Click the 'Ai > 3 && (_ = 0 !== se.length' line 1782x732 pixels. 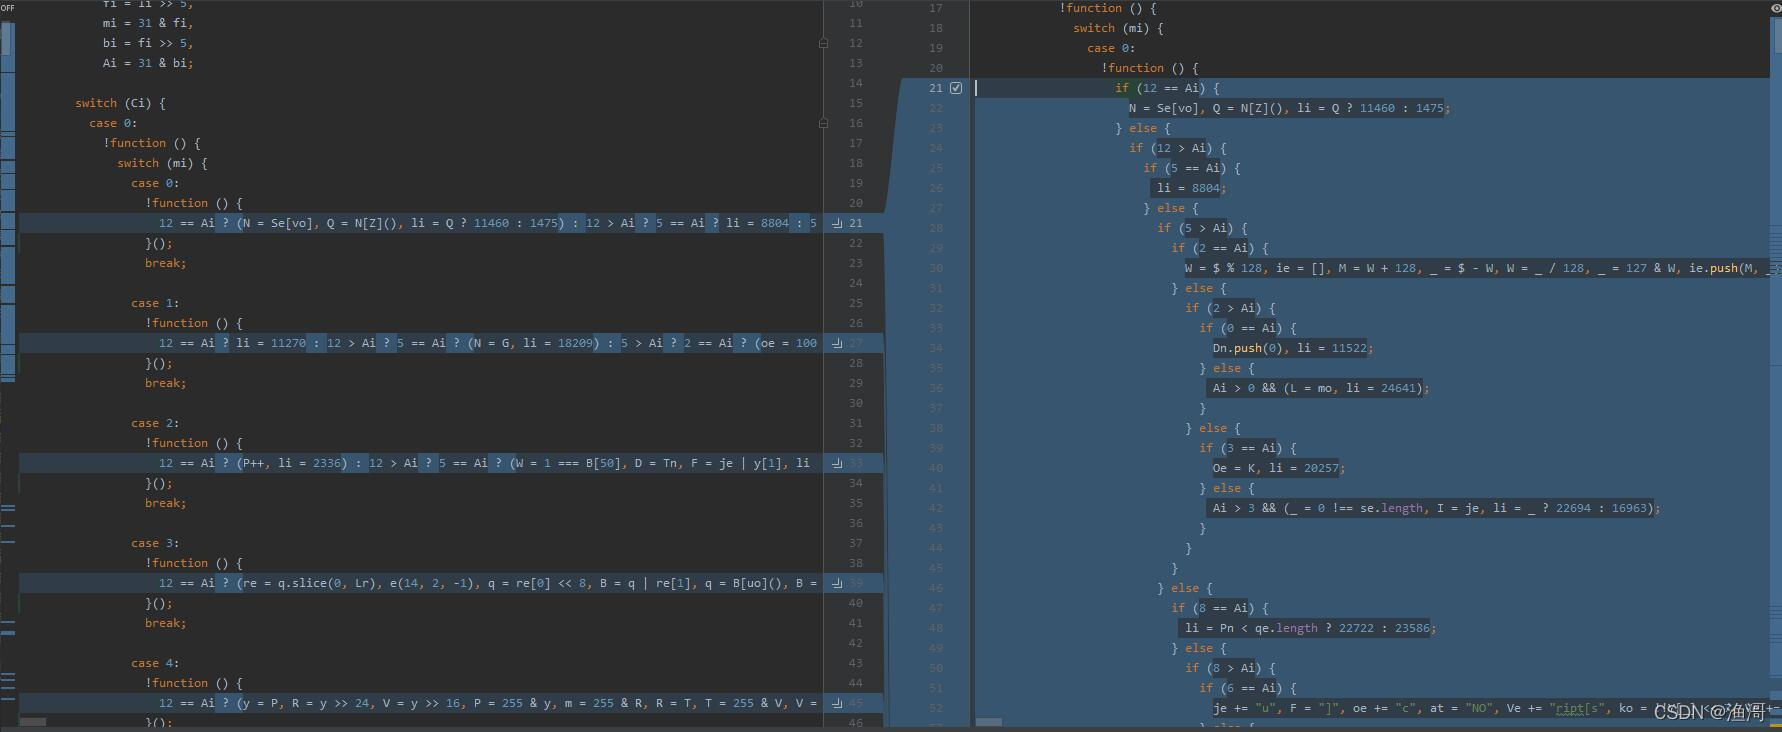(x=1436, y=508)
